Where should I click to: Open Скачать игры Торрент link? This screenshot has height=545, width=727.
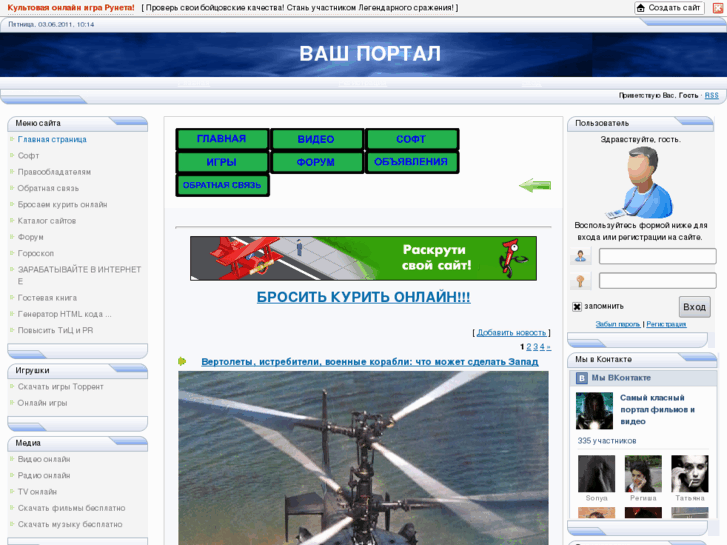60,386
